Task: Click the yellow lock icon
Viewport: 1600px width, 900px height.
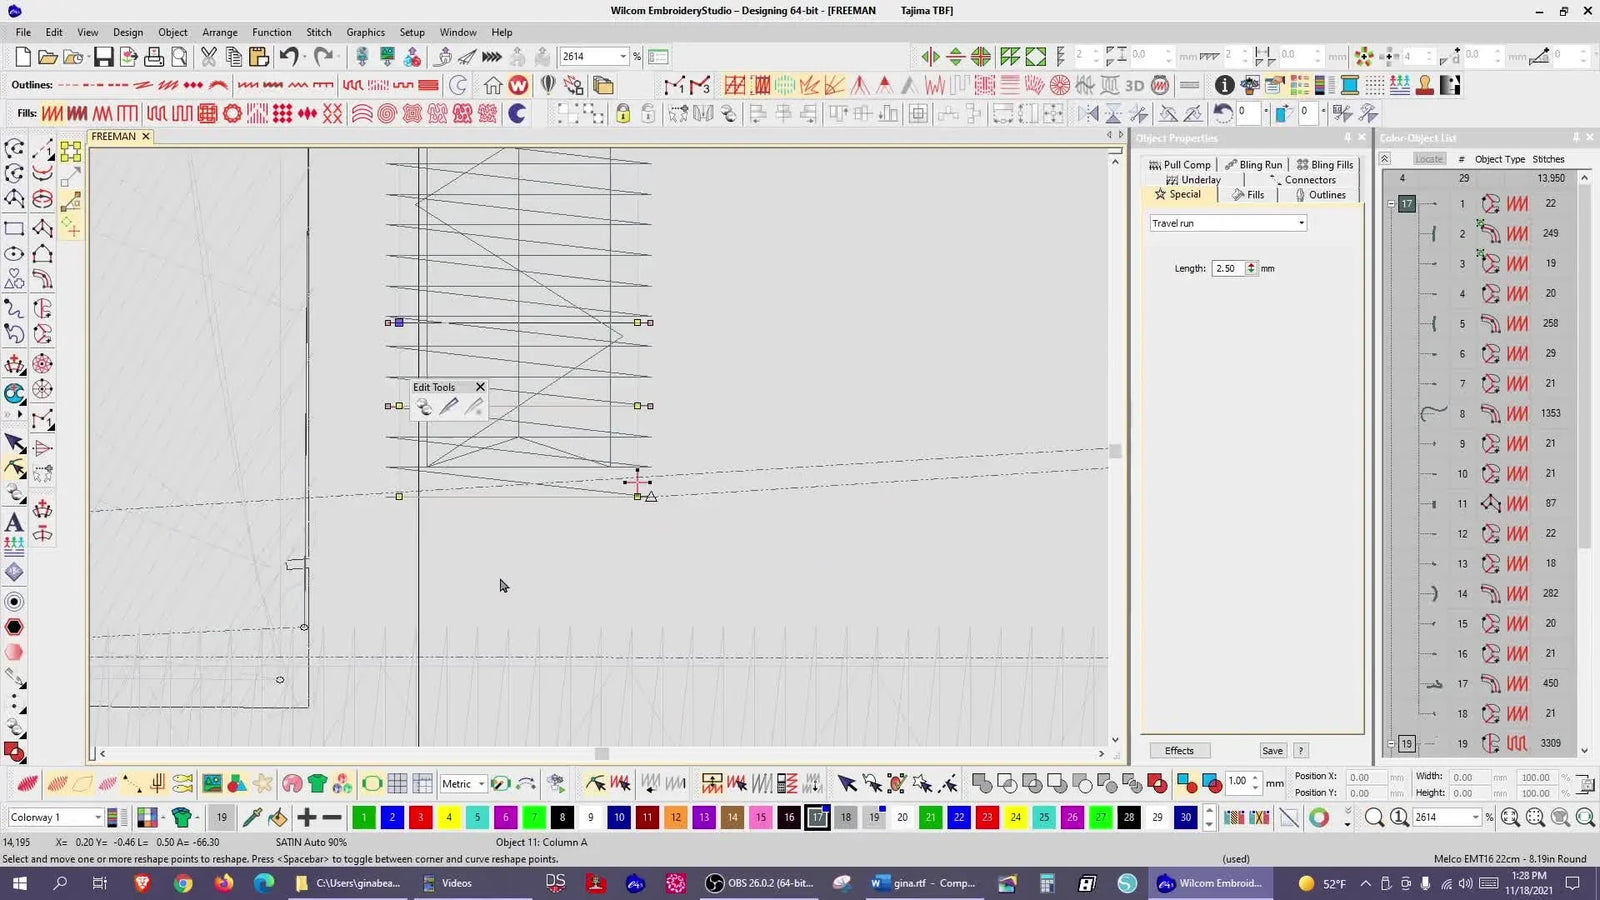Action: click(623, 113)
